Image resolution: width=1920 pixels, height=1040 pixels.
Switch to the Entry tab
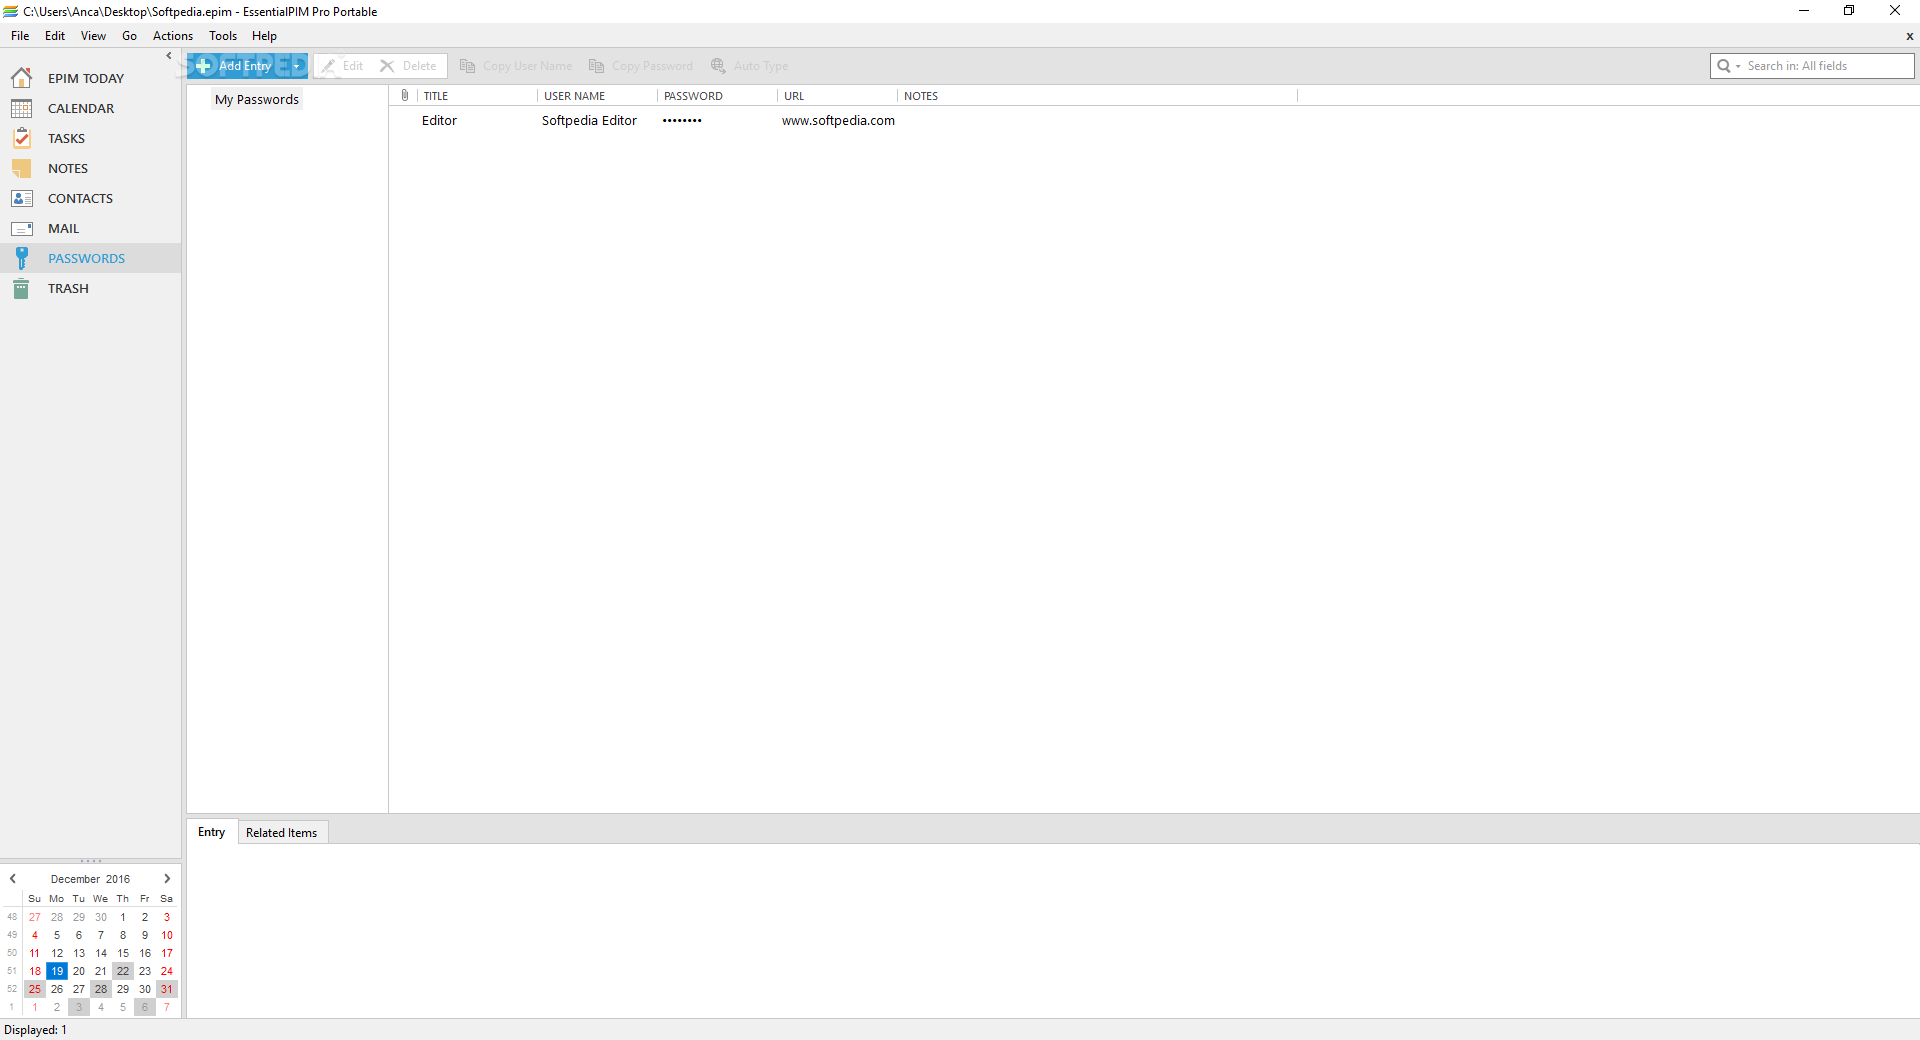(212, 832)
